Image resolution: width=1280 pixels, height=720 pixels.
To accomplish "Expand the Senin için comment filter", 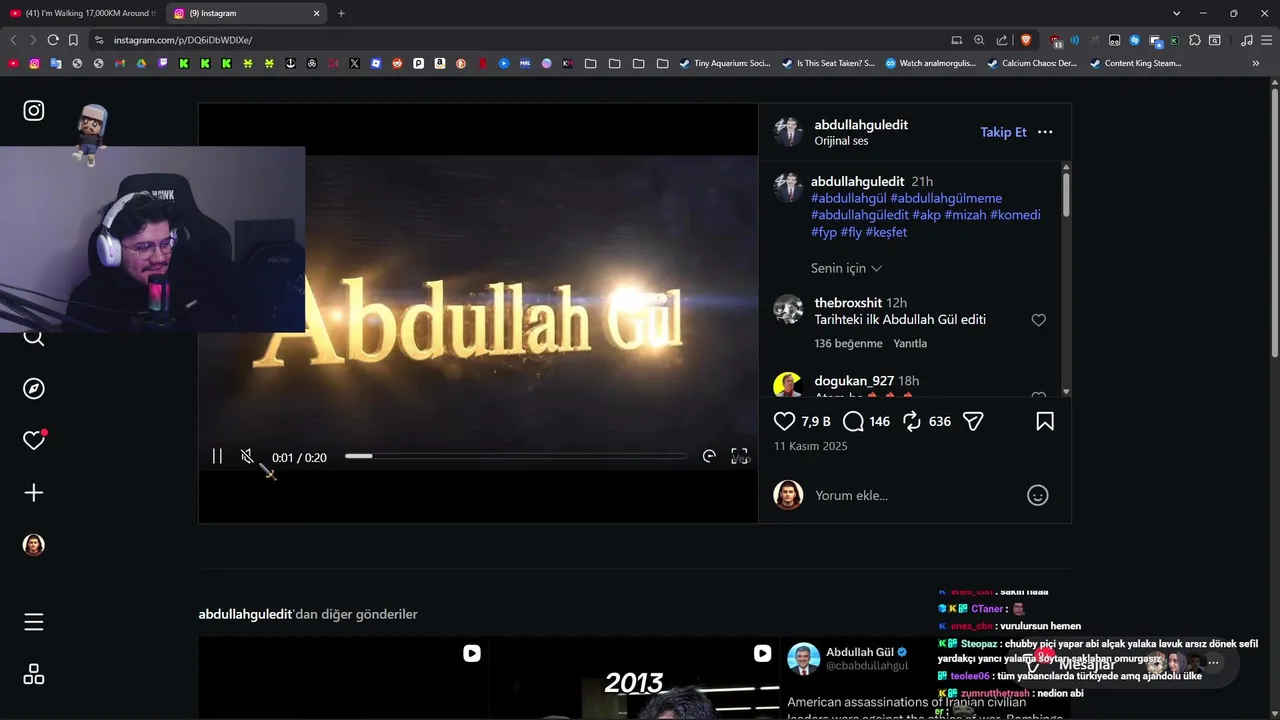I will (x=846, y=268).
